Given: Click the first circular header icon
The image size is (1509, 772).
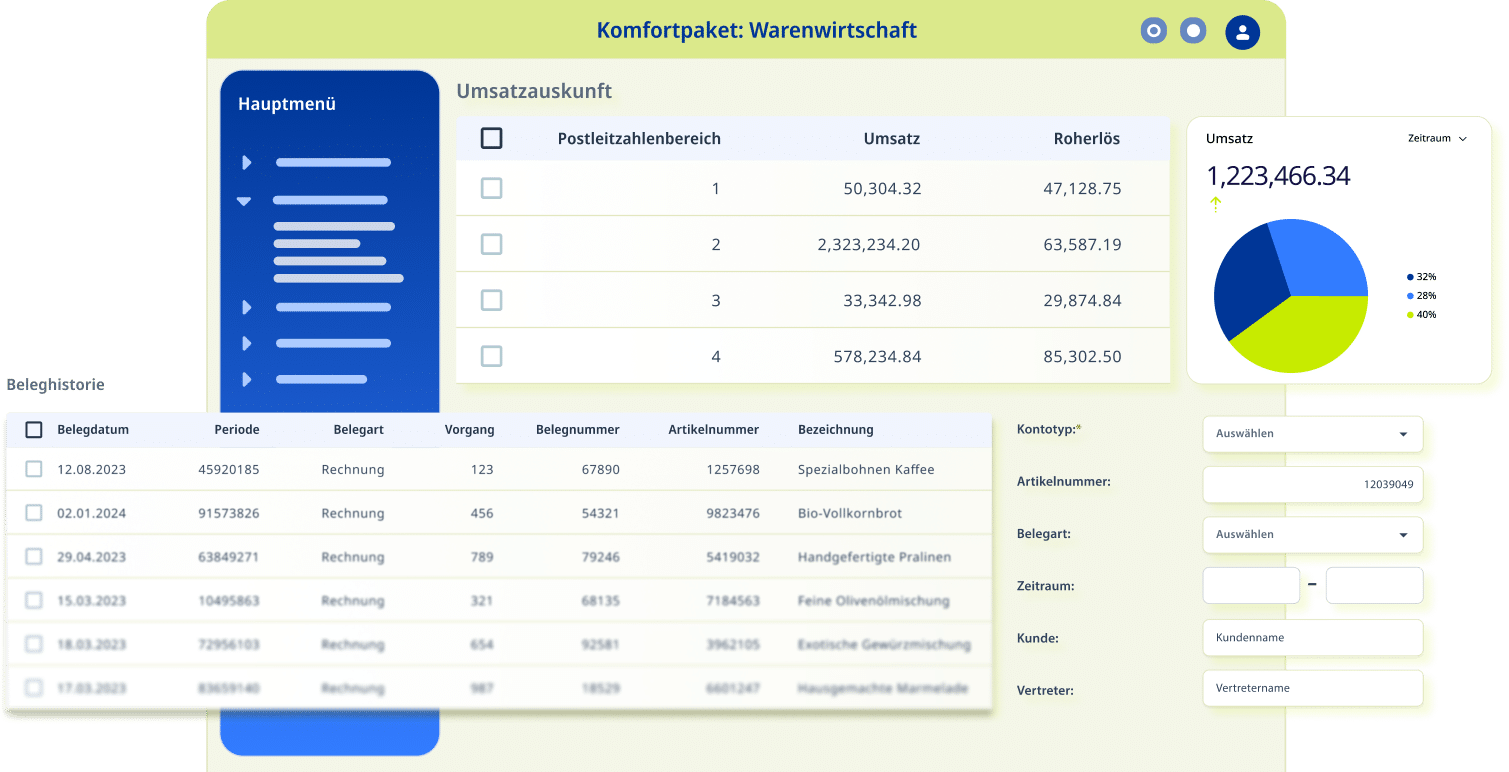Looking at the screenshot, I should click(x=1154, y=31).
